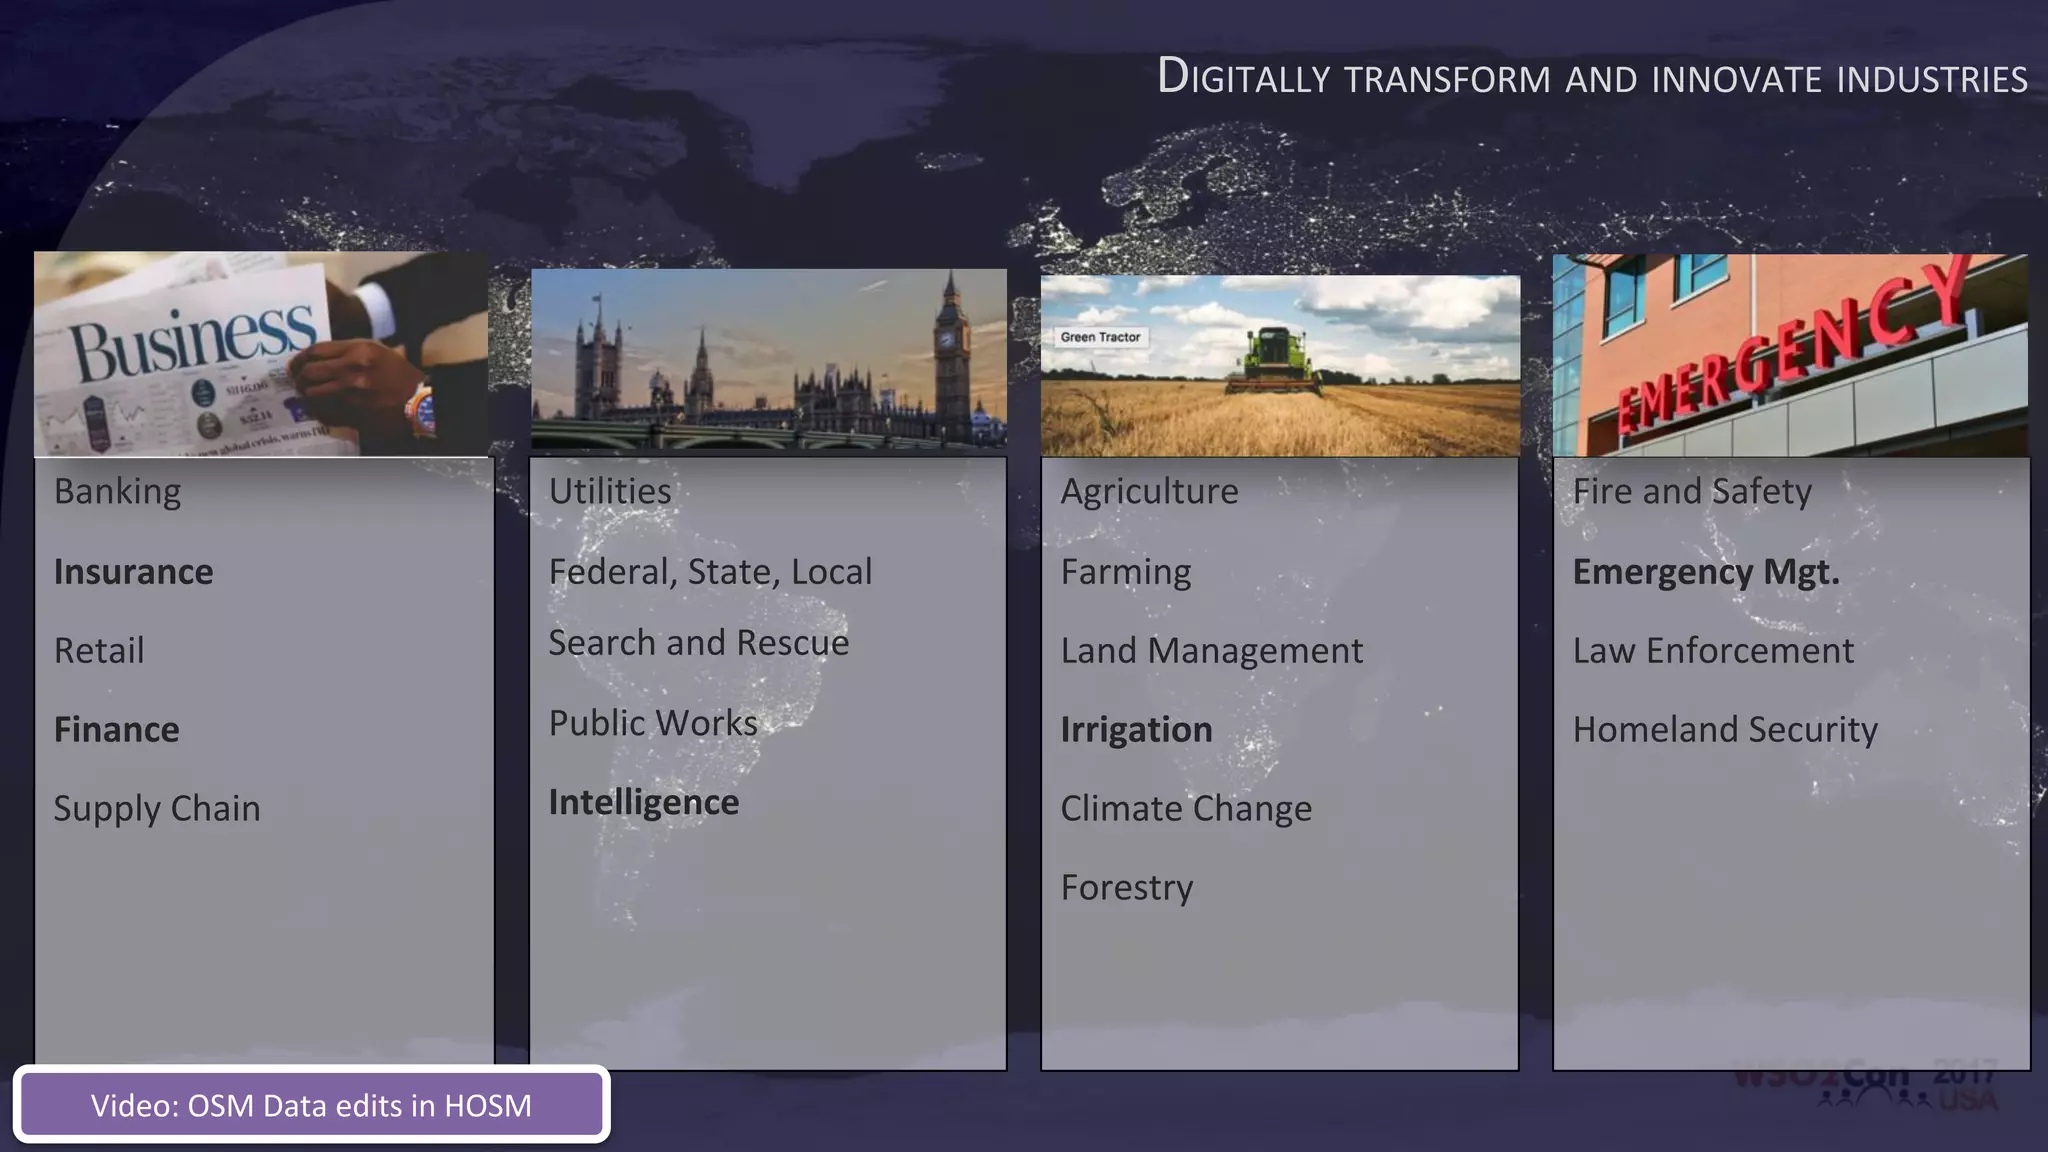Select the Public Works text
Viewport: 2048px width, 1152px height.
653,723
